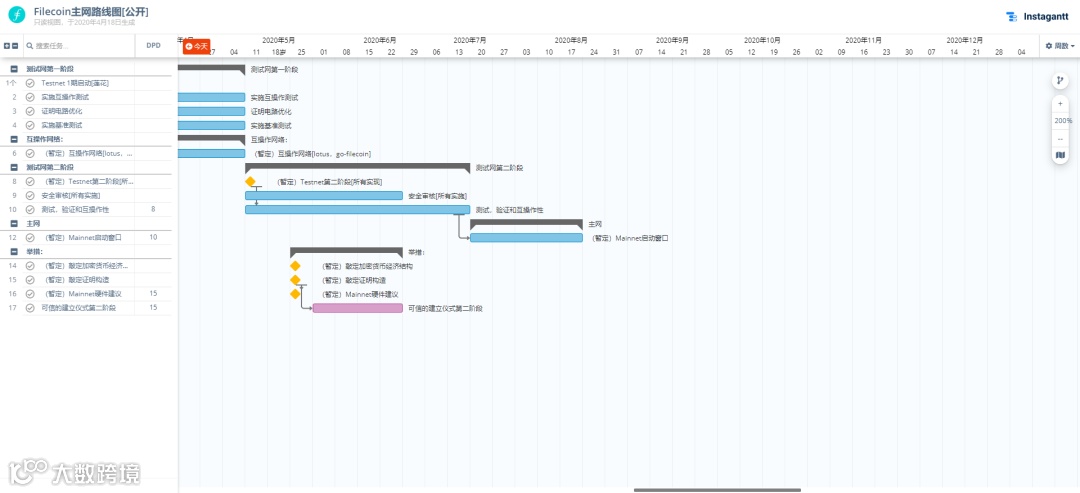Click the 测试网第一阶段 group title
The height and width of the screenshot is (493, 1080).
[x=50, y=69]
